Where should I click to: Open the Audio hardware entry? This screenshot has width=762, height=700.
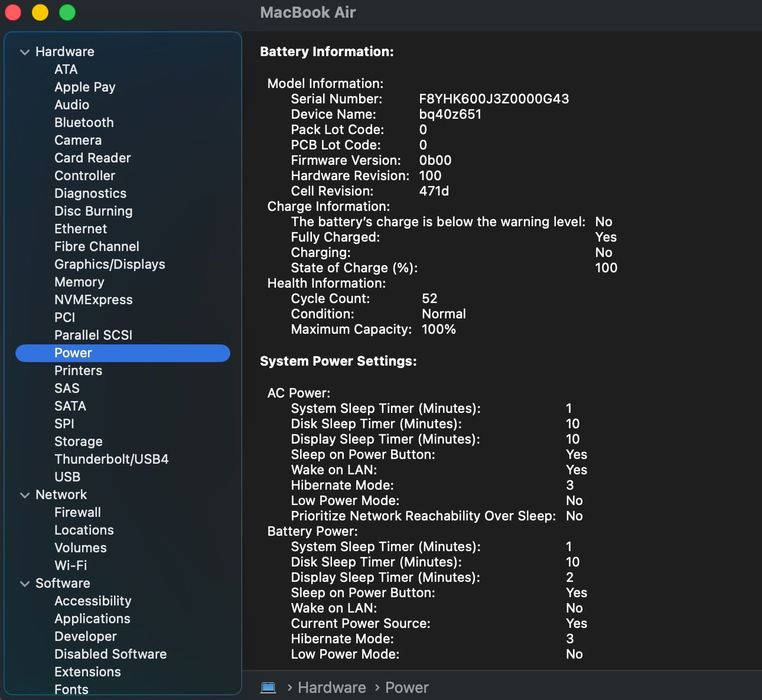(72, 105)
